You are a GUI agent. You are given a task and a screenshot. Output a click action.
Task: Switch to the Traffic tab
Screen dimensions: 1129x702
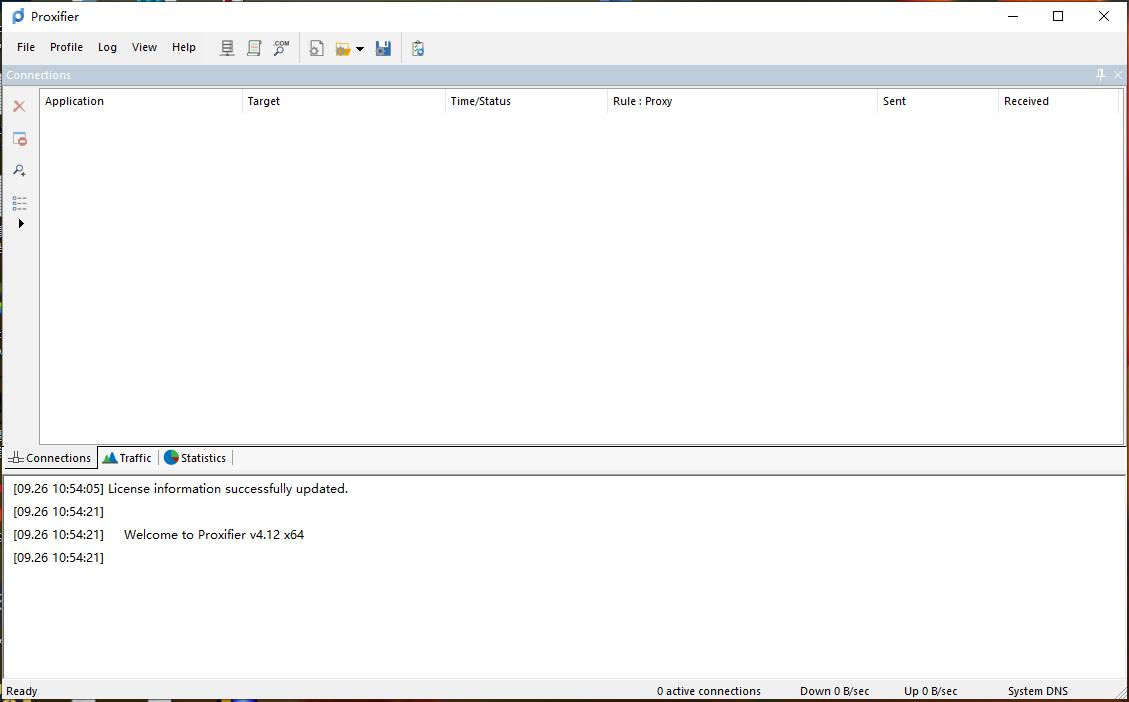[x=127, y=458]
